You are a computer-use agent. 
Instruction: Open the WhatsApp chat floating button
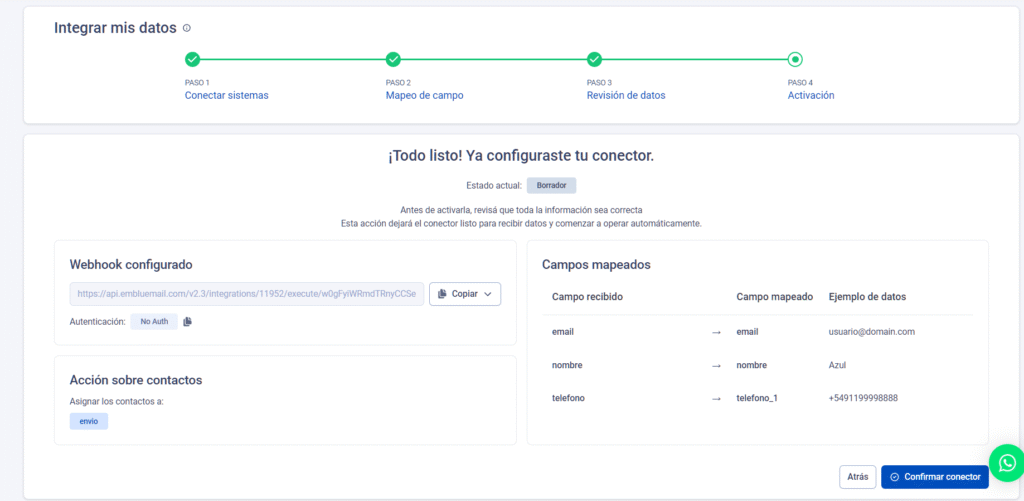click(1007, 463)
